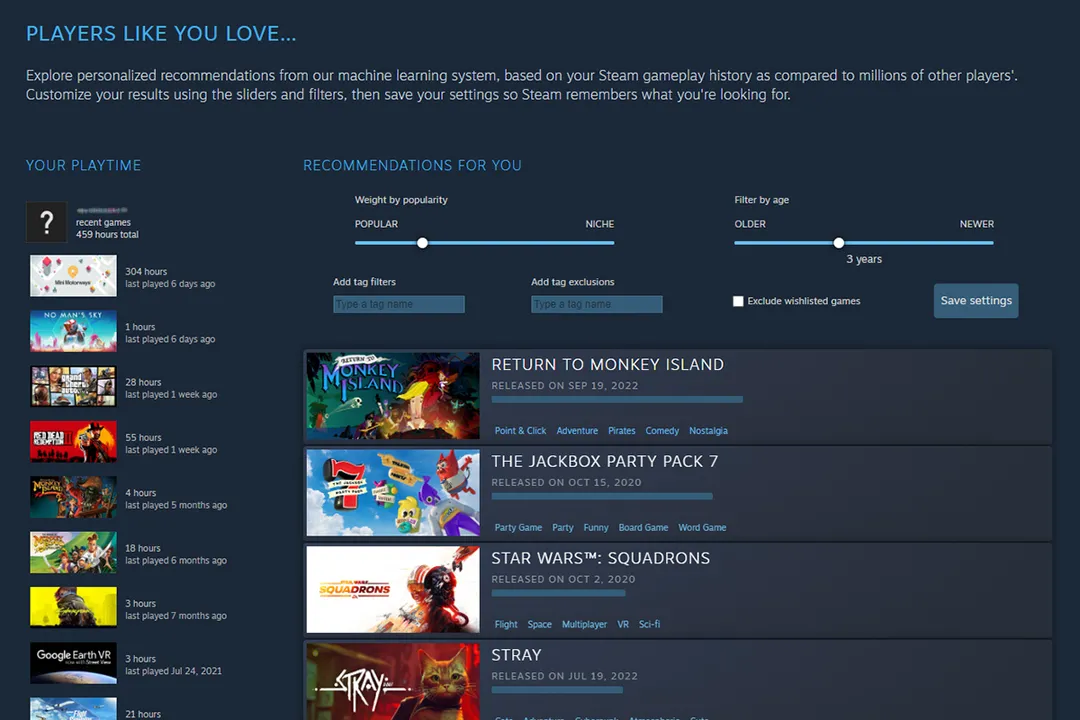
Task: Select the Grand Theft Auto V thumbnail
Action: (x=73, y=387)
